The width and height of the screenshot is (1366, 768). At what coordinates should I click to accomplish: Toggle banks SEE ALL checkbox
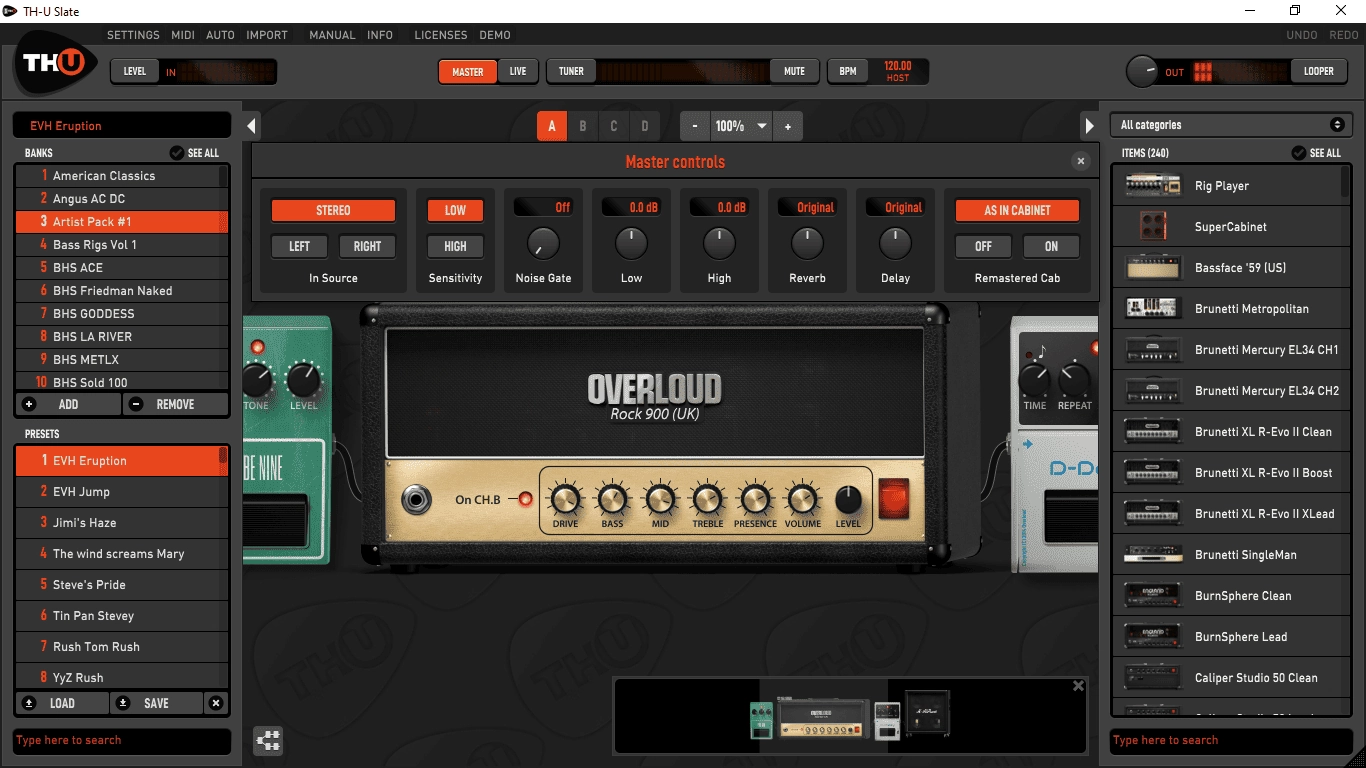pyautogui.click(x=177, y=153)
